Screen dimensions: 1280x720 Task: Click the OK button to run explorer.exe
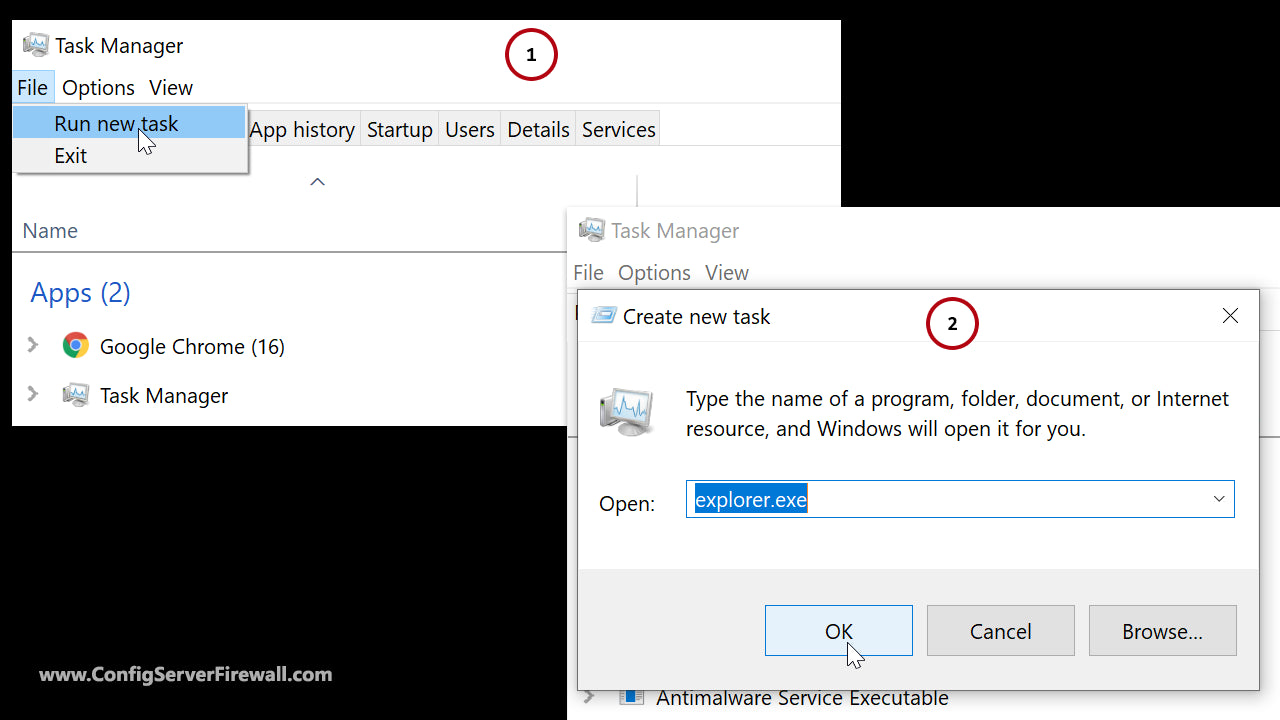[x=838, y=630]
